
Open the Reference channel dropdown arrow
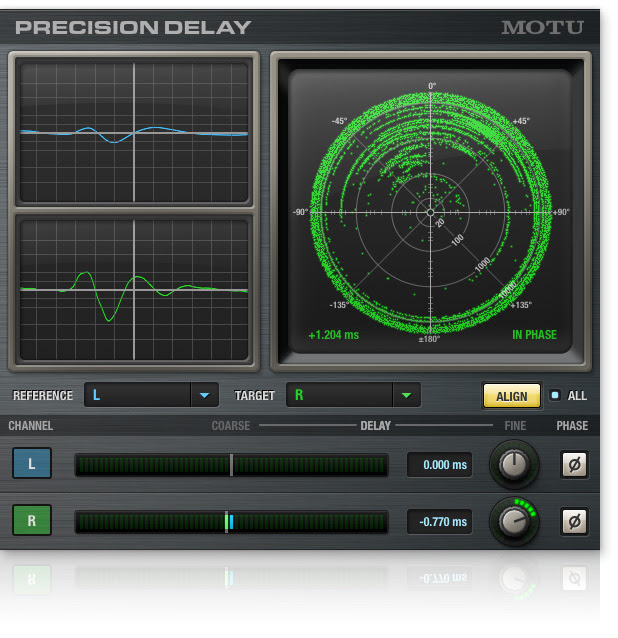pos(204,395)
